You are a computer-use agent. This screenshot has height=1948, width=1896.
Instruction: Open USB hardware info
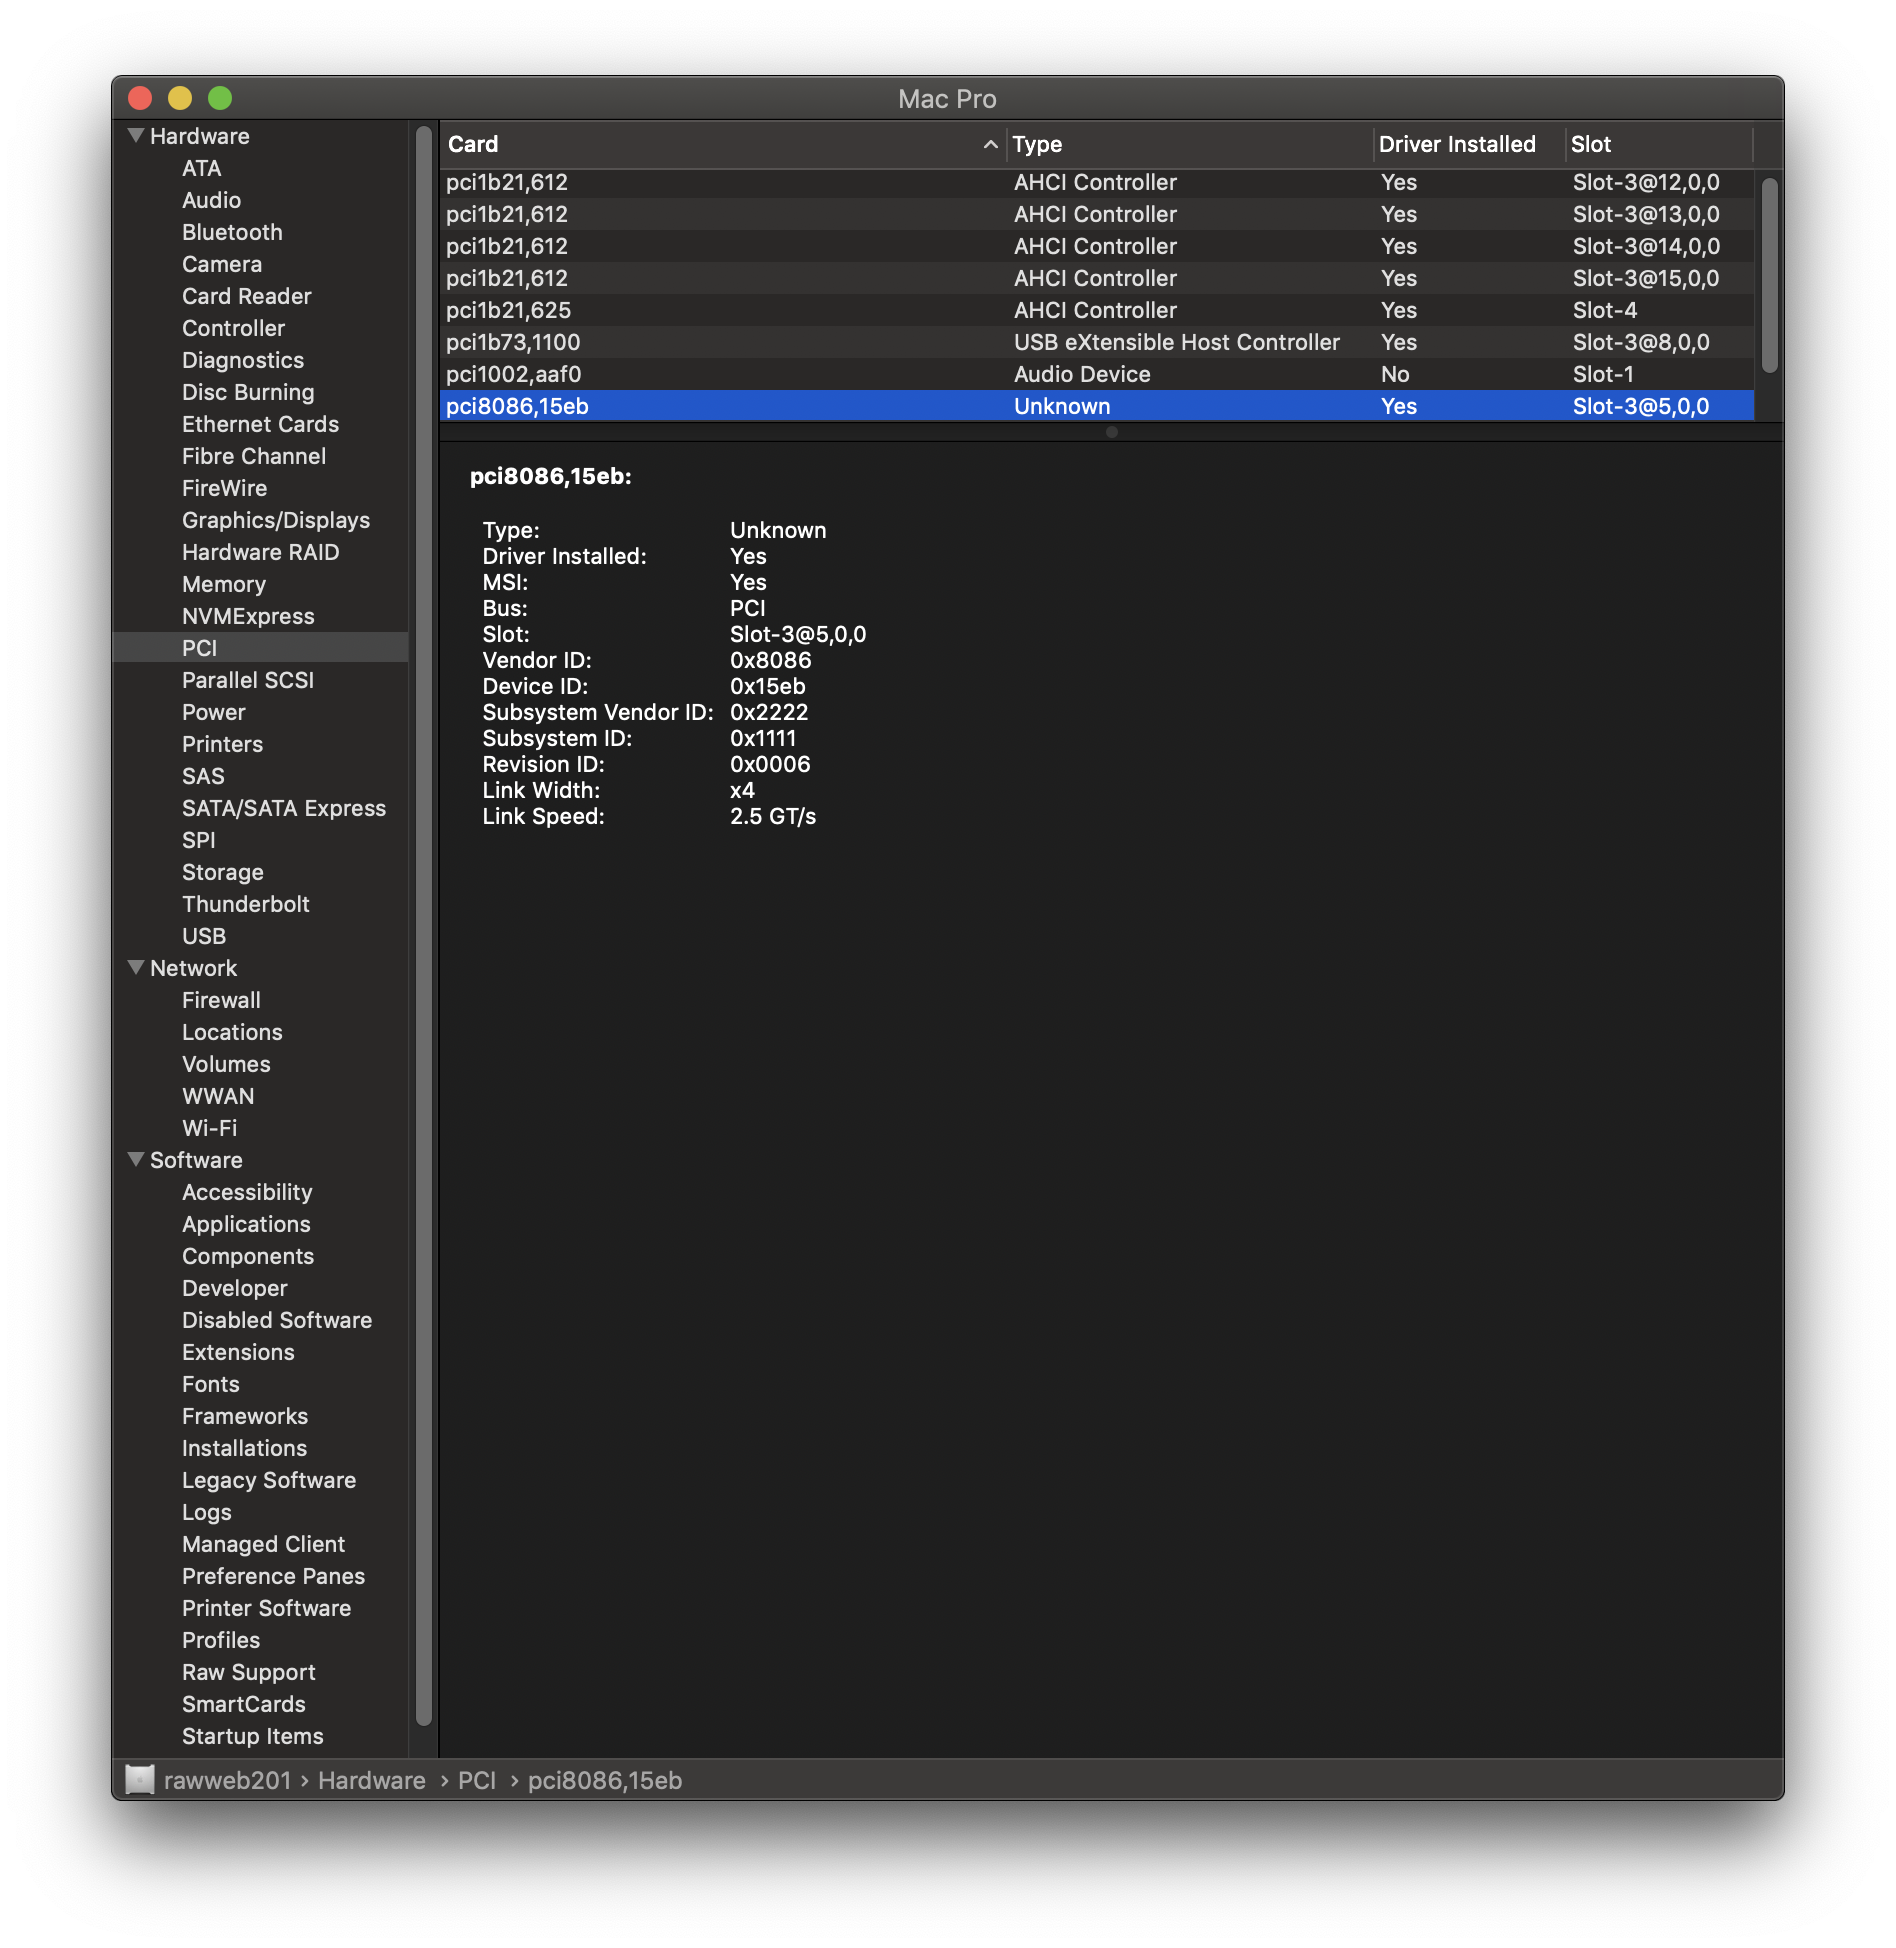tap(204, 936)
